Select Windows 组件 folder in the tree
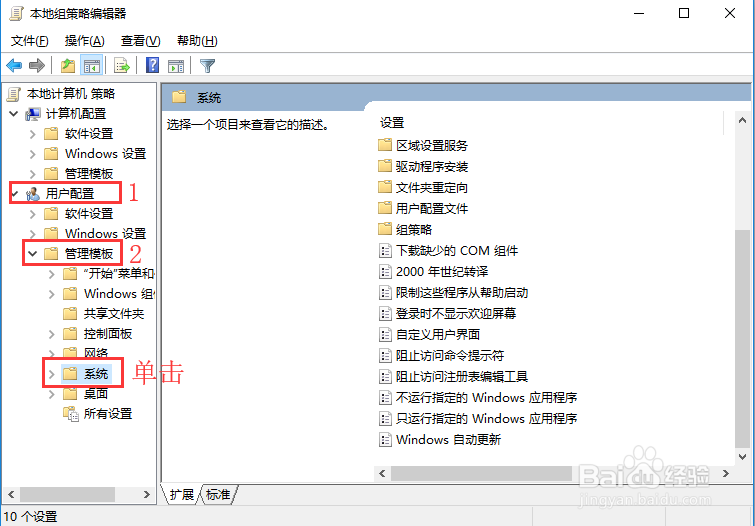The width and height of the screenshot is (755, 526). pos(118,294)
